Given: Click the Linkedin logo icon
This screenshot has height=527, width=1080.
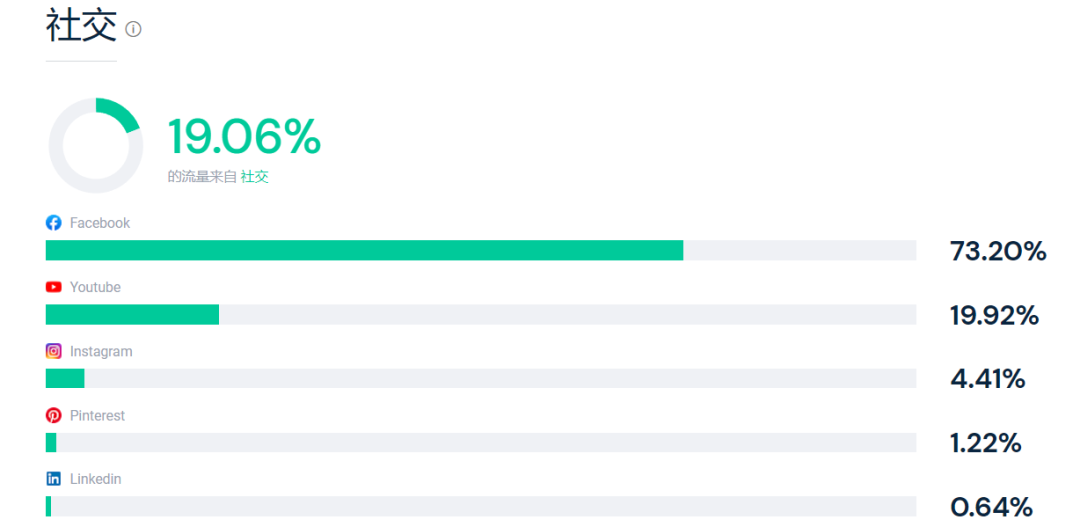Looking at the screenshot, I should [54, 479].
